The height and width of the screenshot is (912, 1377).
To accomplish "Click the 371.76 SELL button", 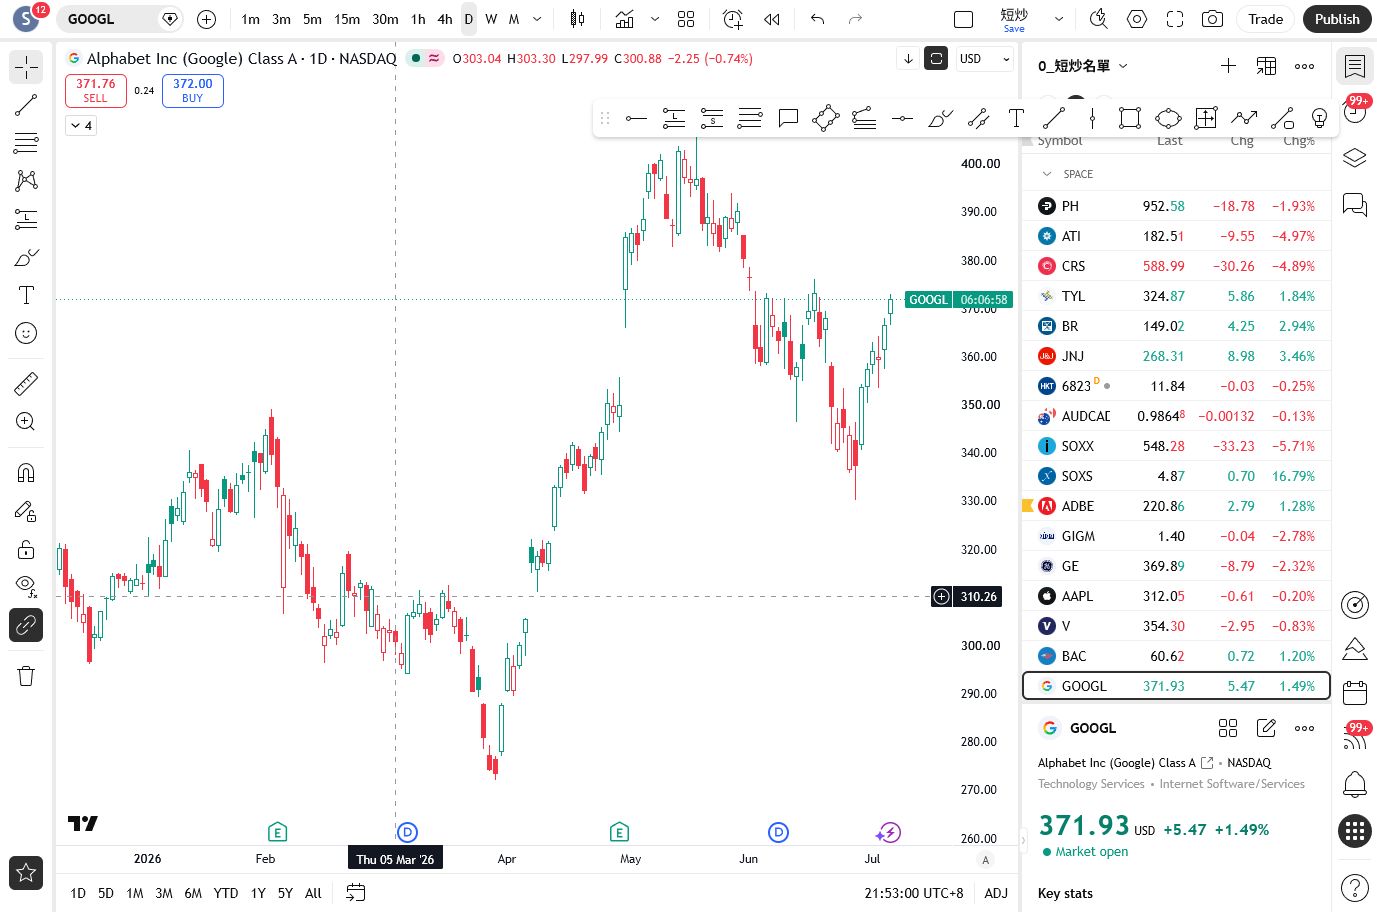I will pos(96,90).
